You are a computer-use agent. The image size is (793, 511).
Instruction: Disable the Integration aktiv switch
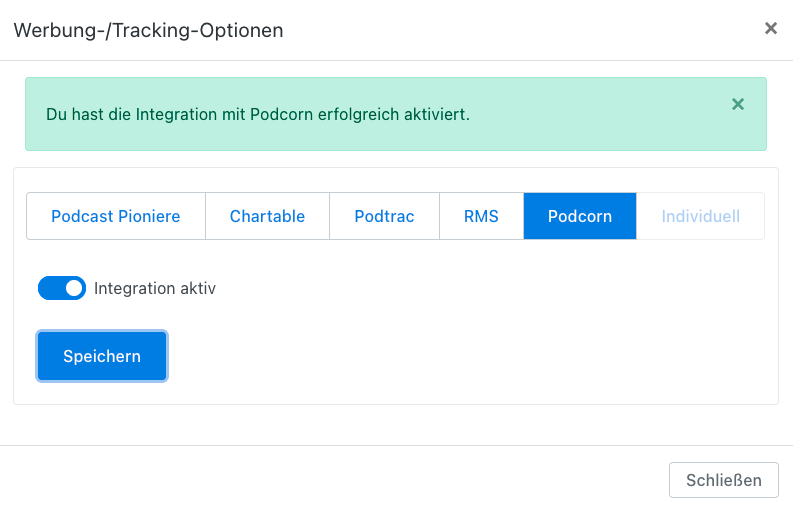pos(62,288)
